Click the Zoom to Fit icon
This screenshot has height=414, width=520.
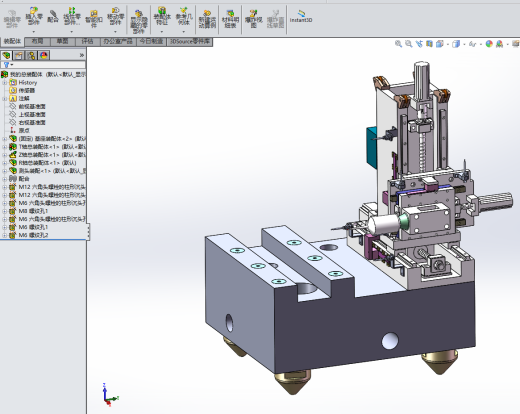coord(398,44)
